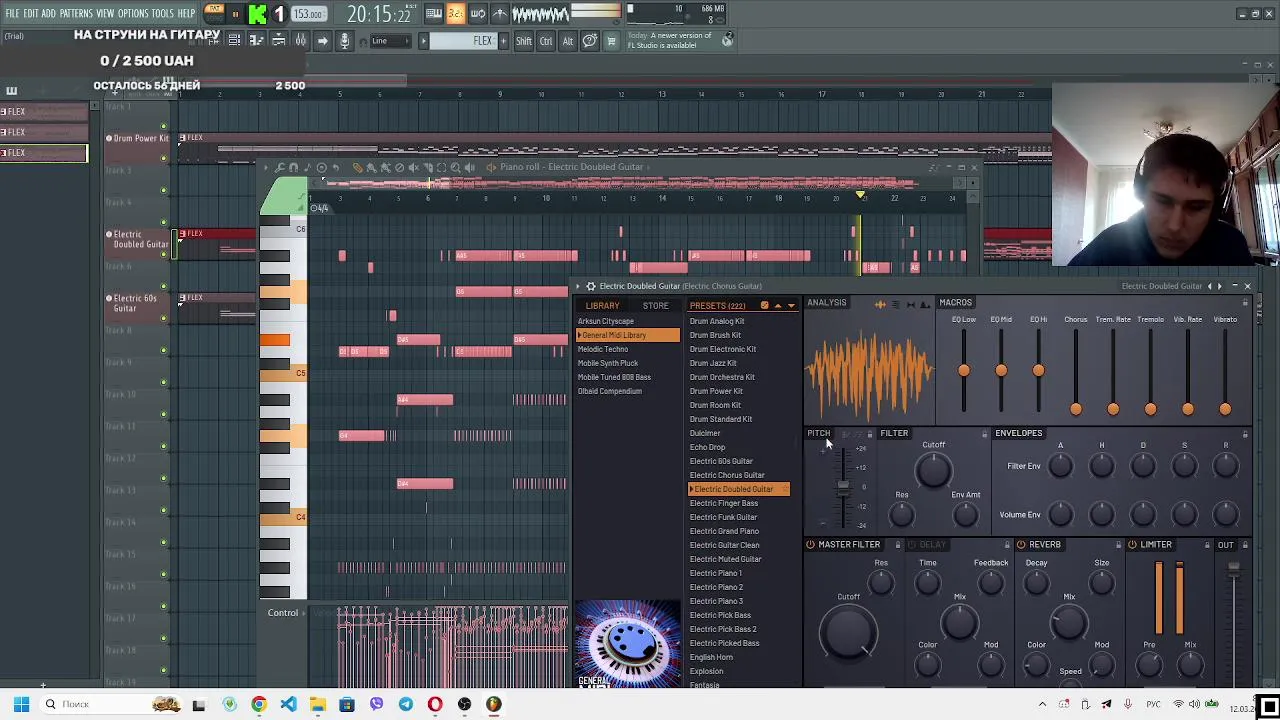The image size is (1280, 720).
Task: Open the Control lane selector in piano roll
Action: coord(283,613)
